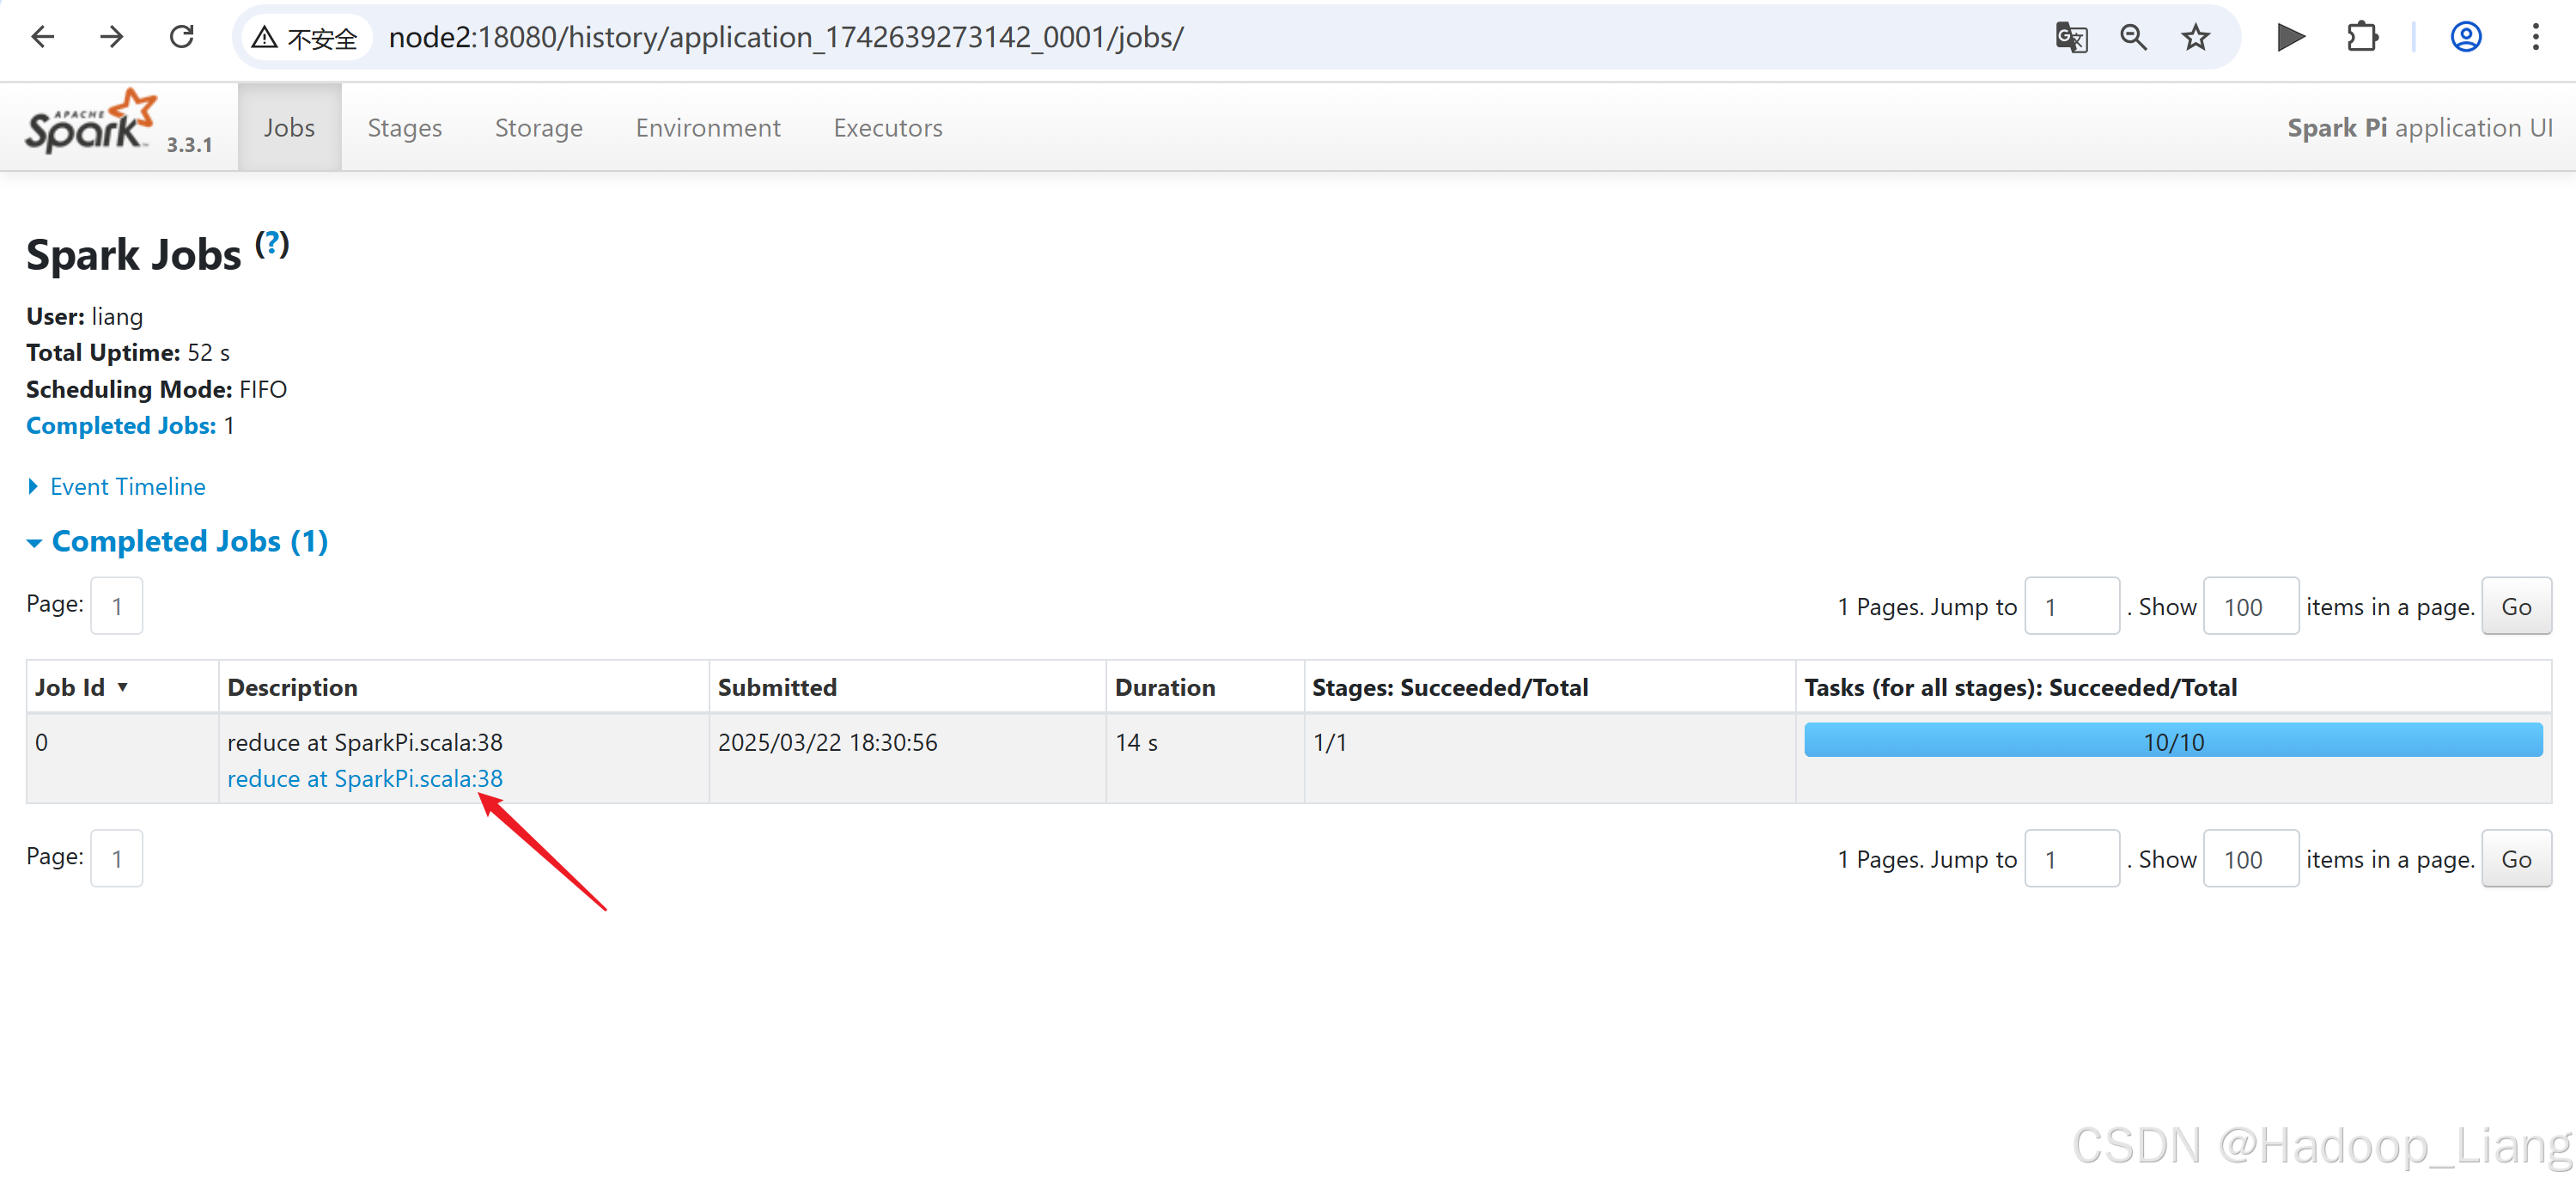Collapse the Completed Jobs (1) section
2576x1189 pixels.
coord(188,541)
